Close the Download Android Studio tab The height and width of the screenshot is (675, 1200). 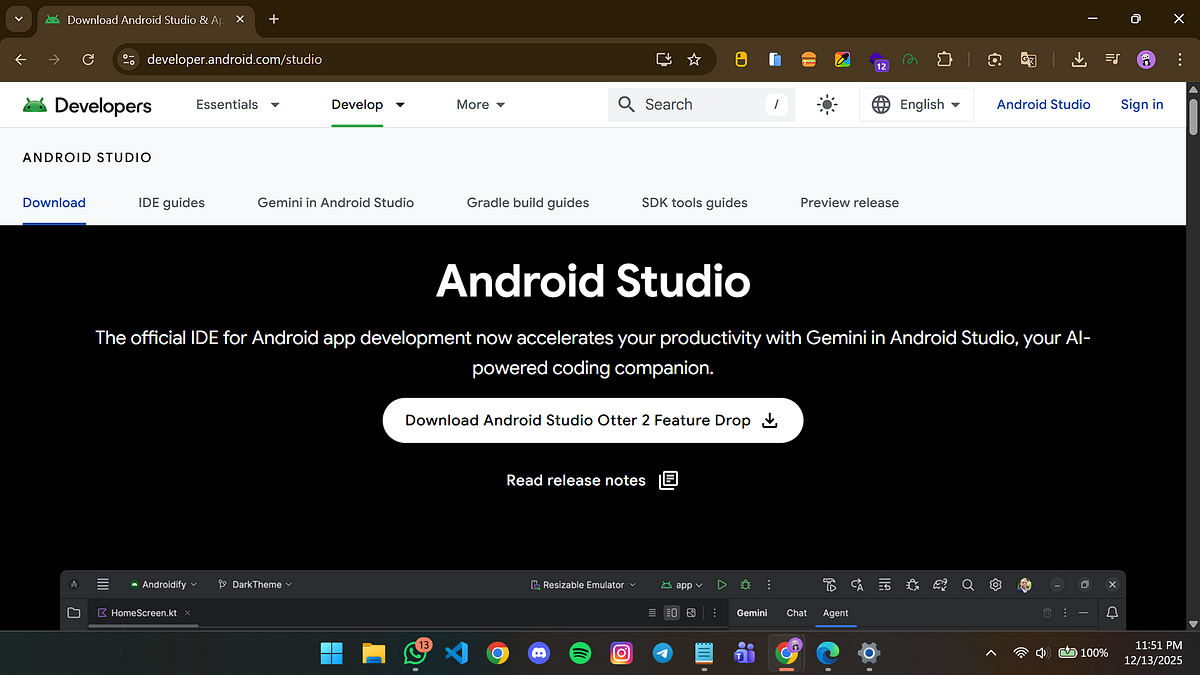241,19
